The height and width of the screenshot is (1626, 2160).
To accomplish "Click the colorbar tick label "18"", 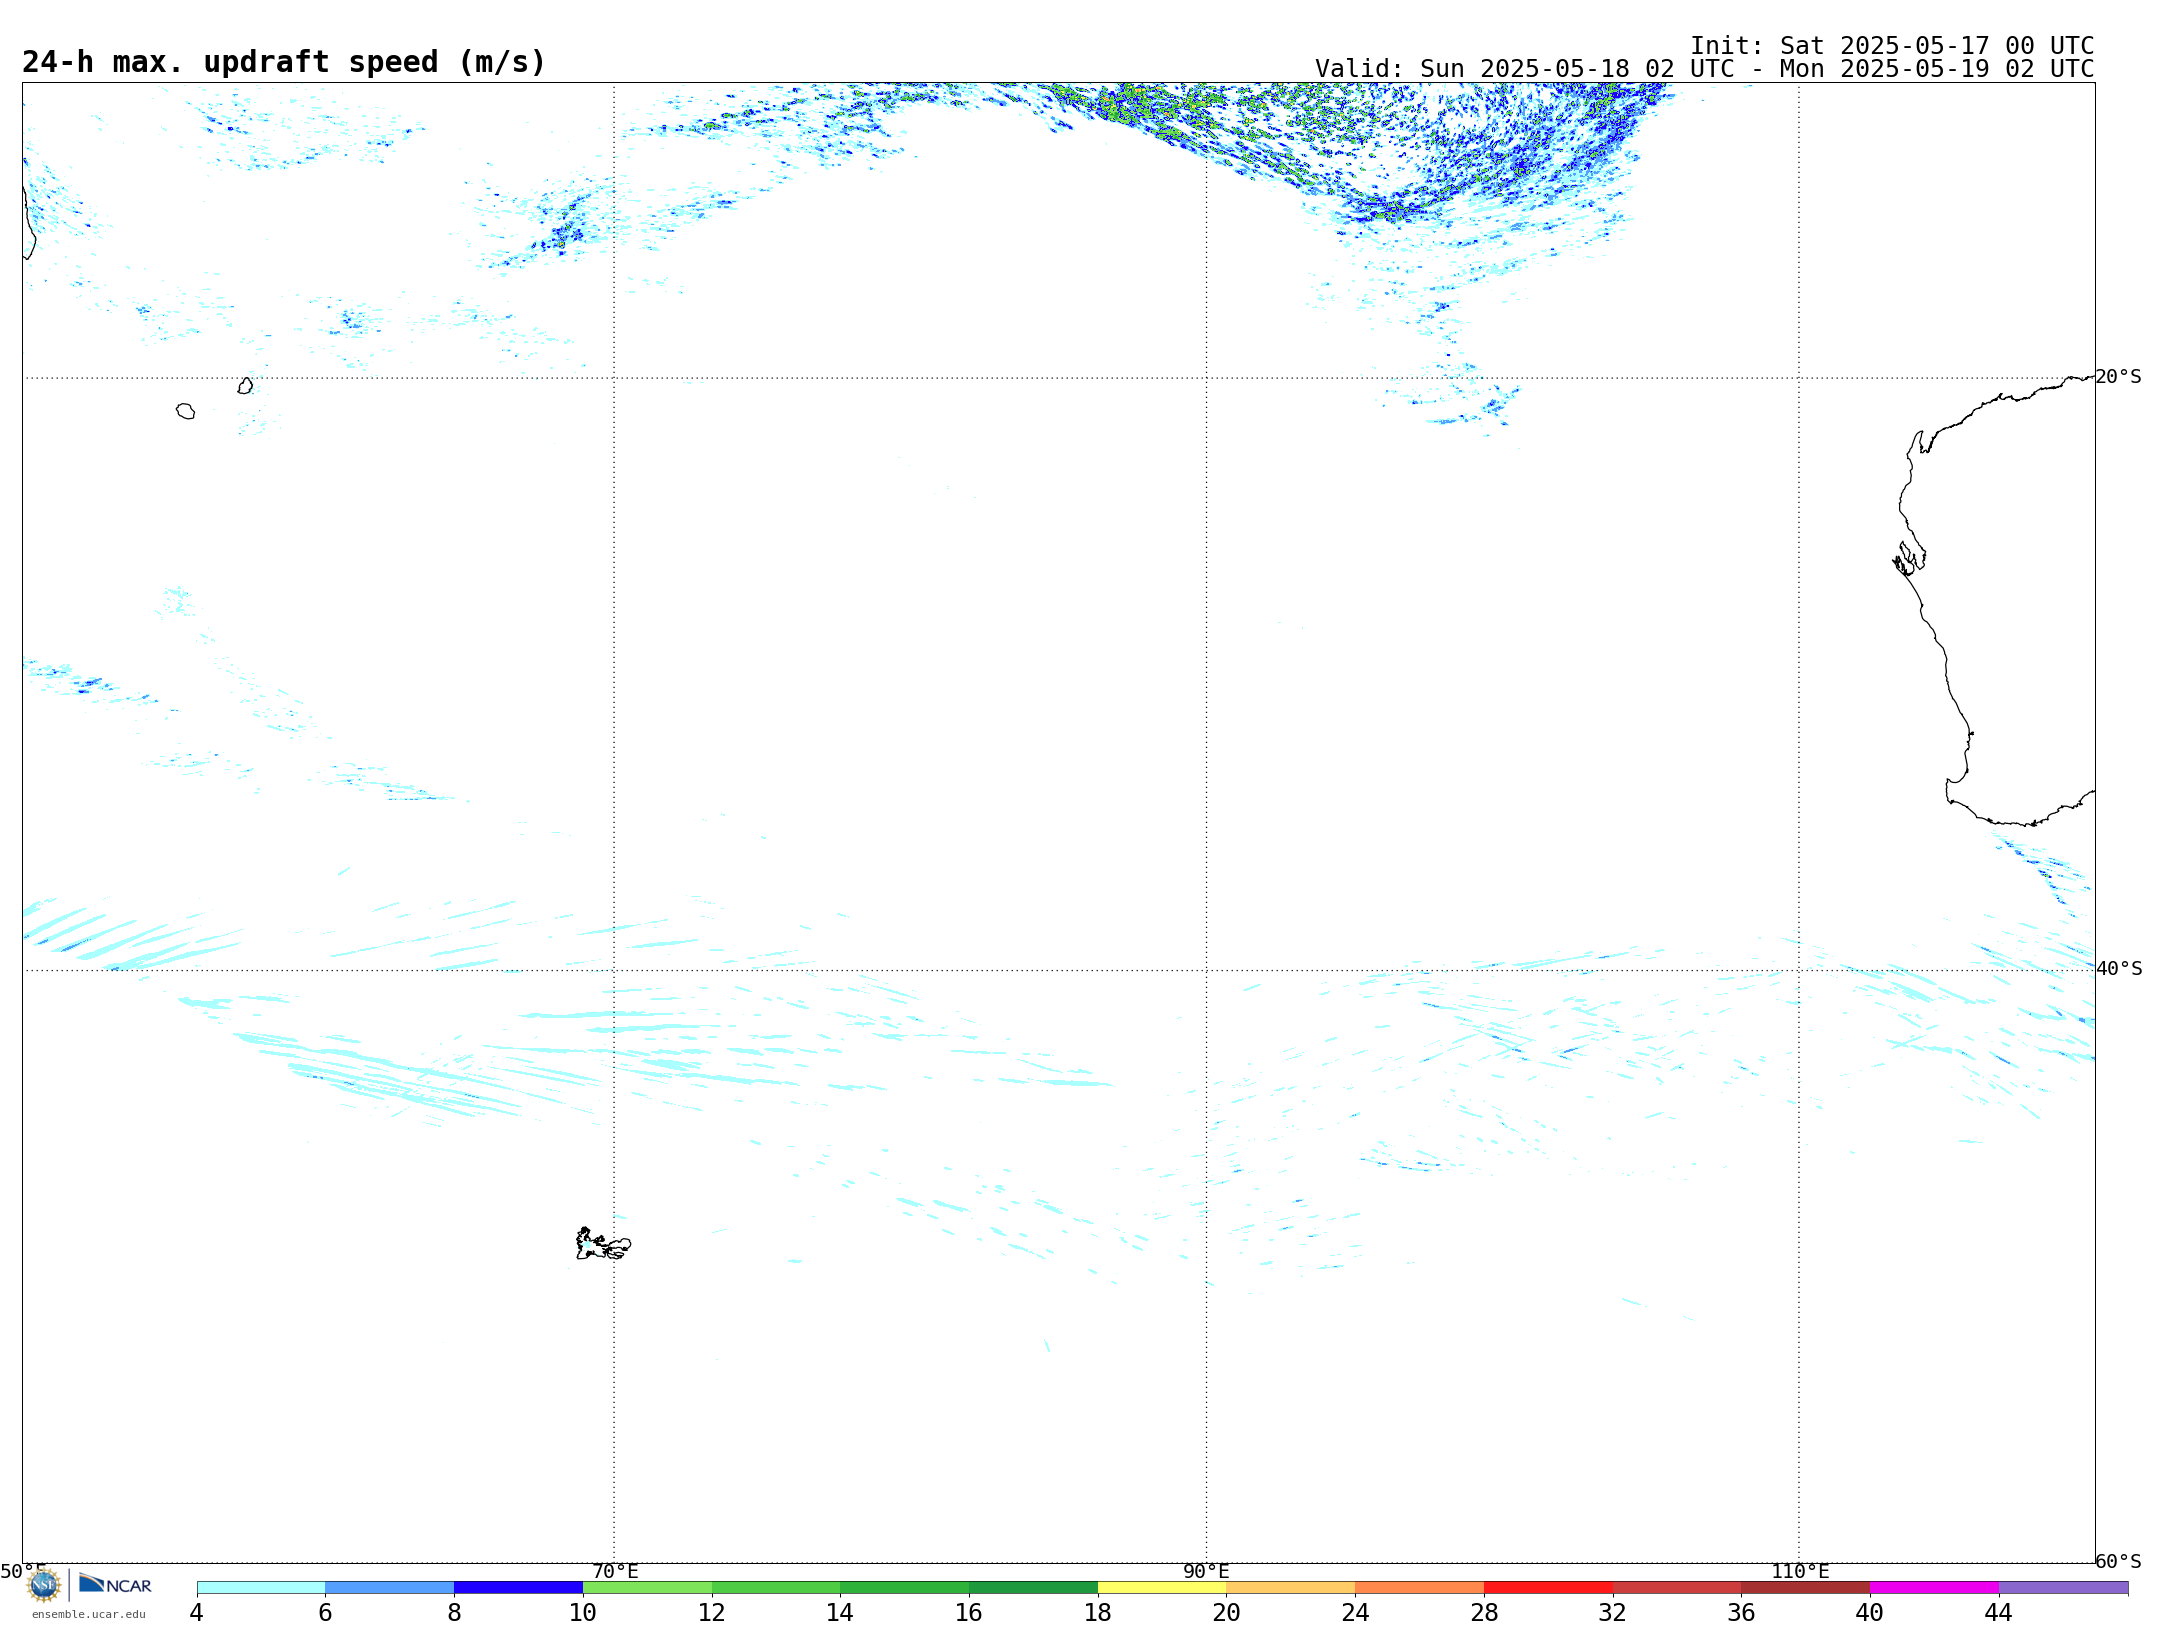I will tap(1098, 1612).
